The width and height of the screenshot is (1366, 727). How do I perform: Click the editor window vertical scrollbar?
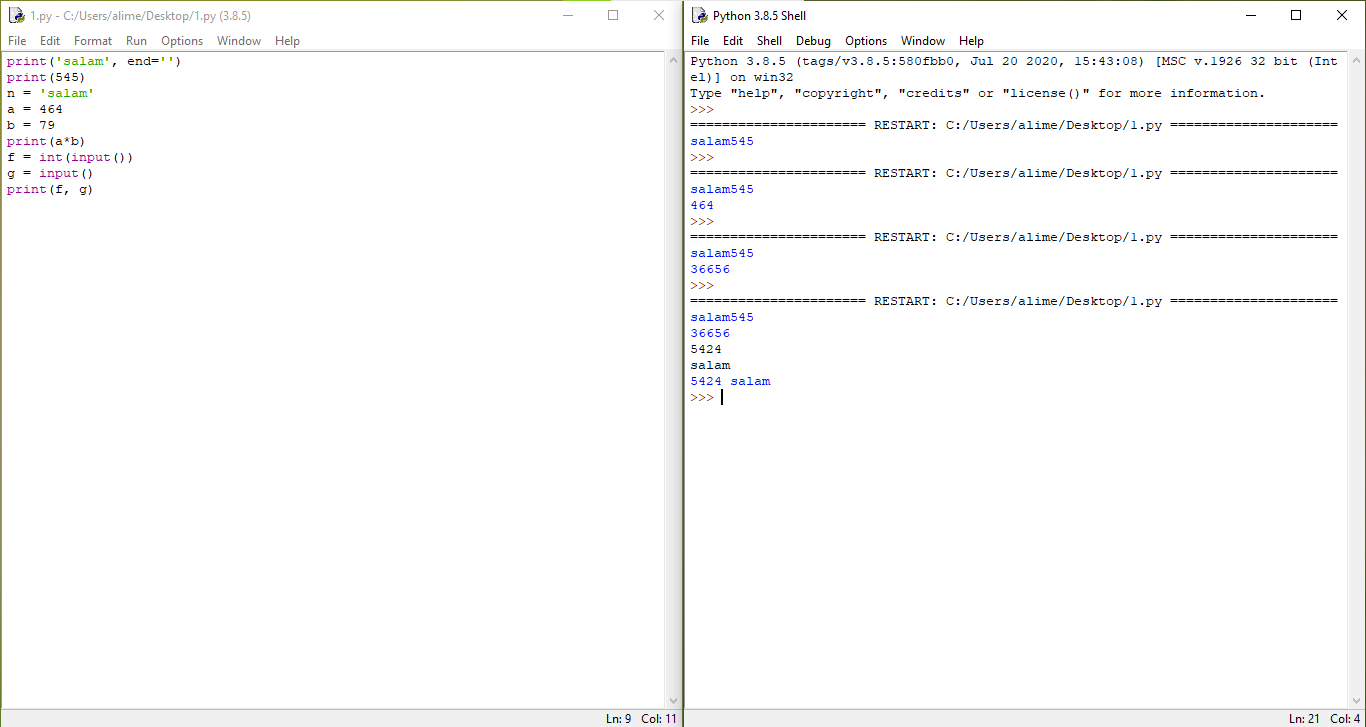click(x=673, y=380)
